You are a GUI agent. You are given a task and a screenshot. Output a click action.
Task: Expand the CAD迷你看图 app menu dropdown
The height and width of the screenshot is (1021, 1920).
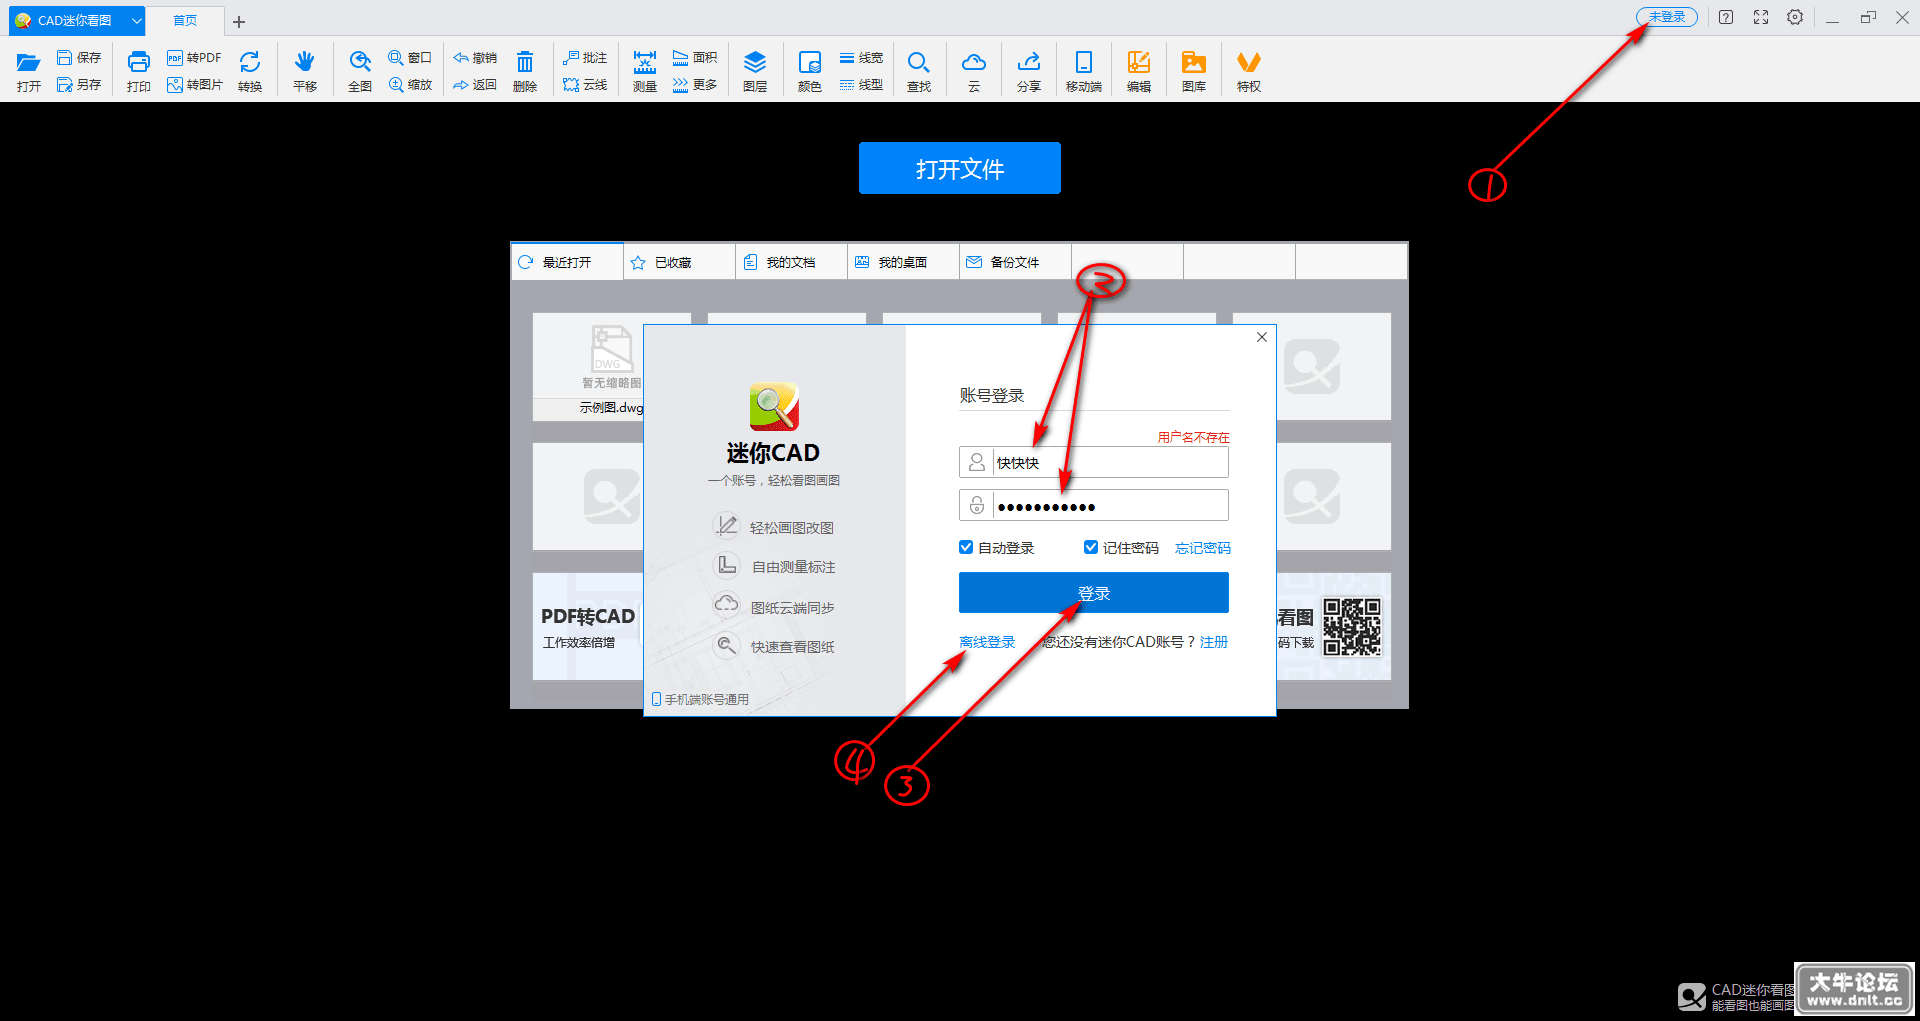click(137, 20)
